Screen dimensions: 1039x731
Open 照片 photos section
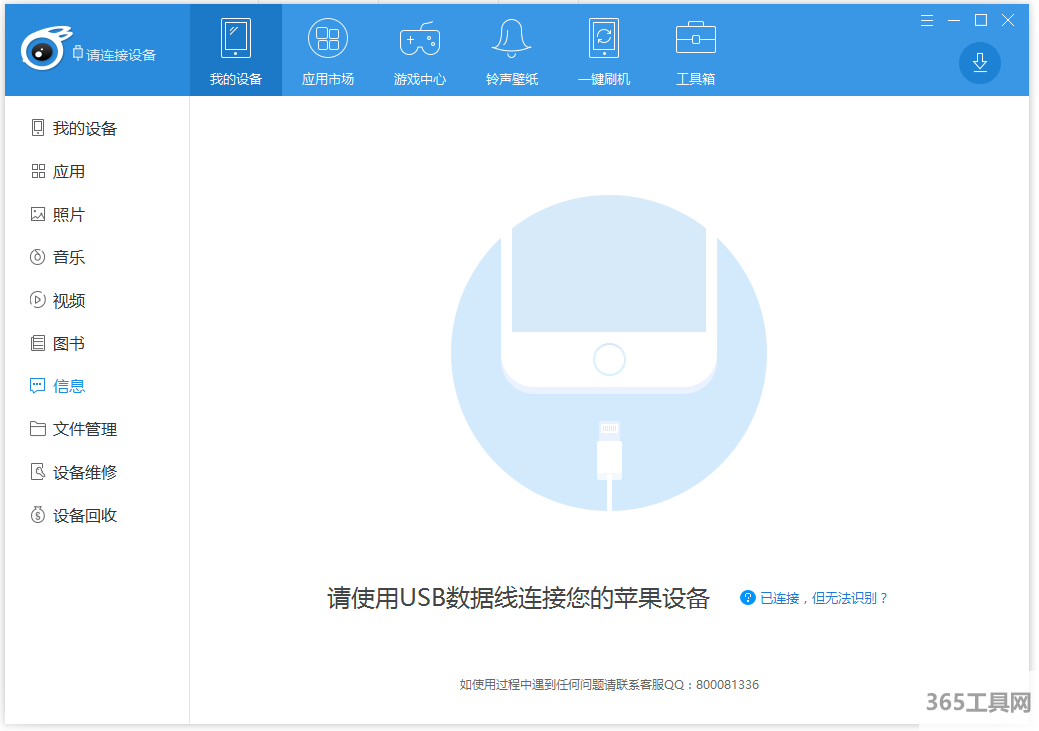click(68, 214)
